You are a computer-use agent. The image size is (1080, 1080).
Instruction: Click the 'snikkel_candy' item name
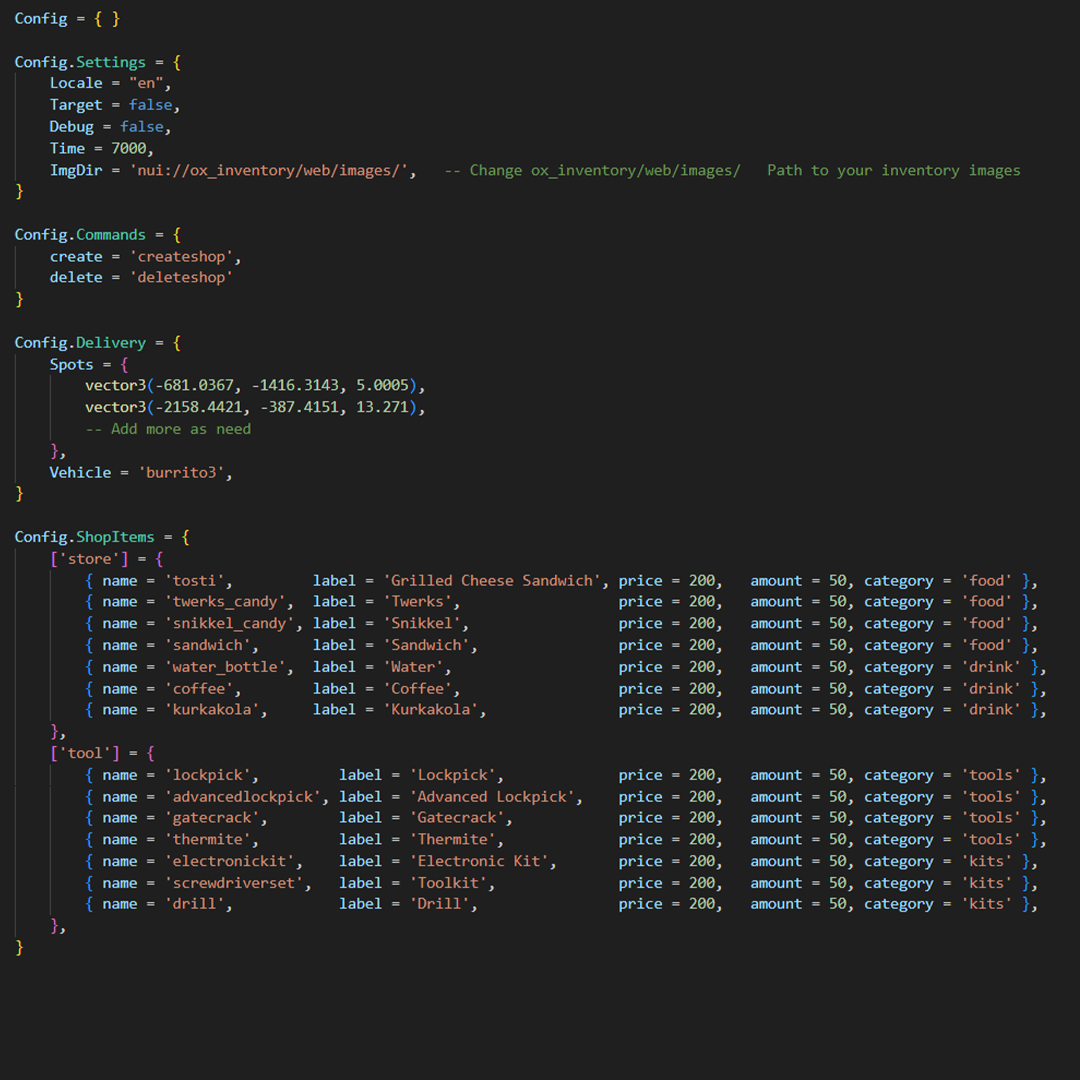coord(229,623)
